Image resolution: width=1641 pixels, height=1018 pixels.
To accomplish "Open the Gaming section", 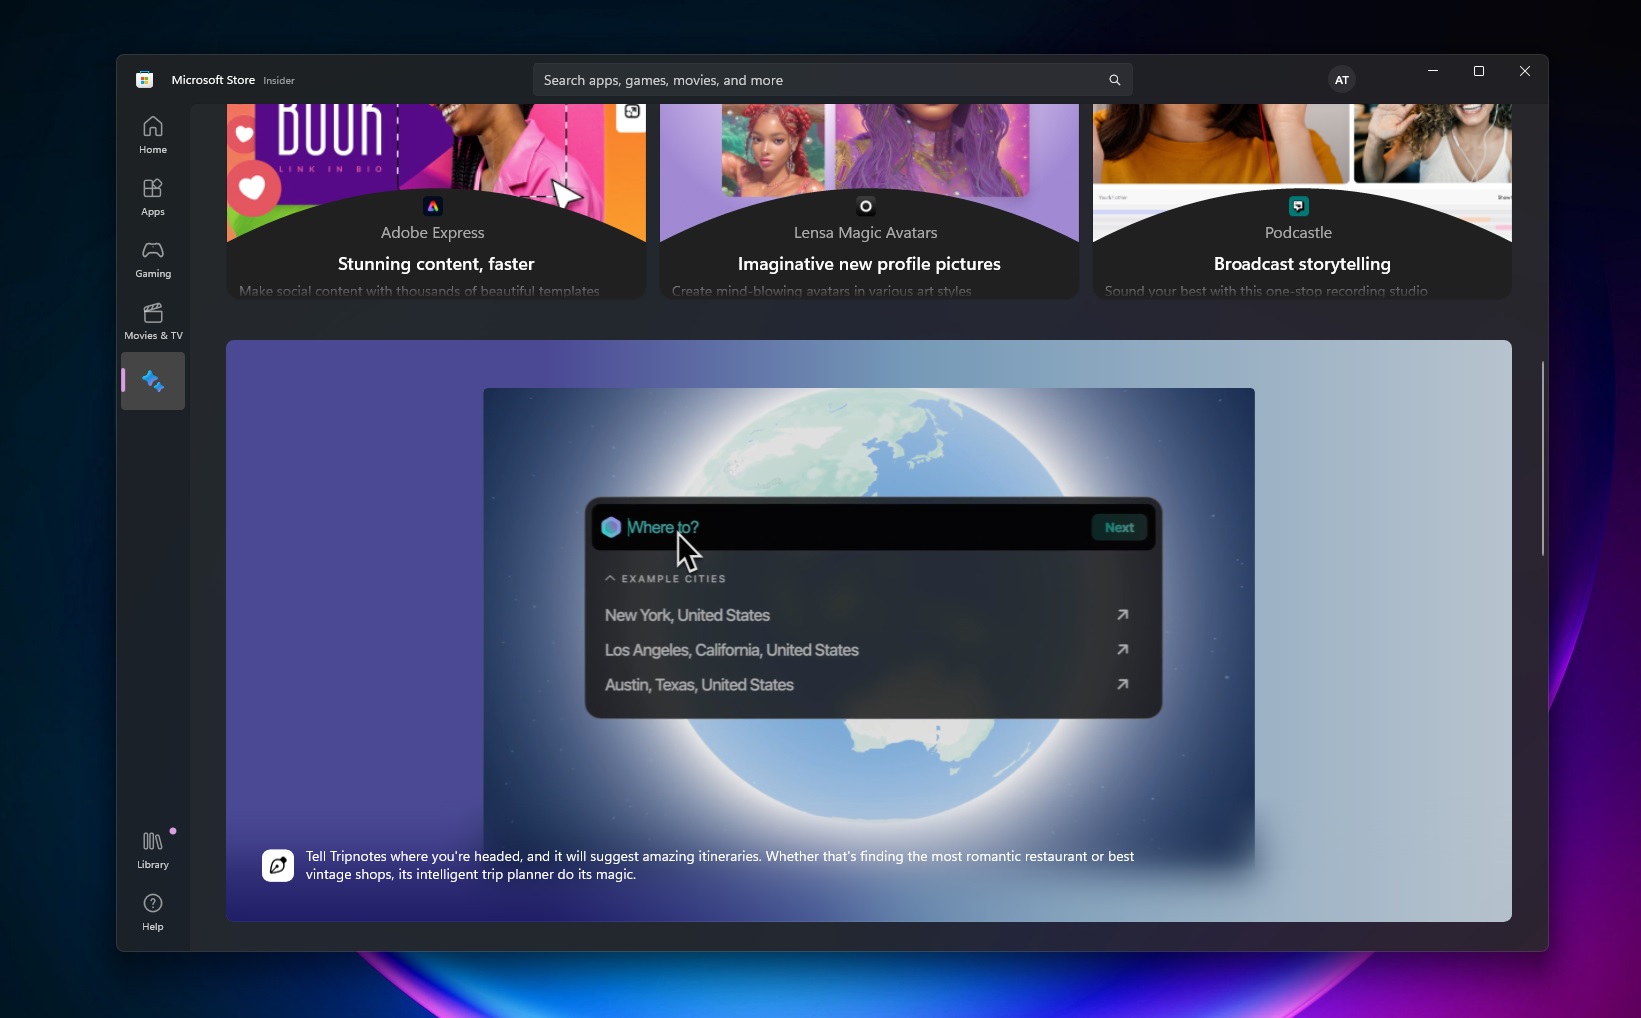I will coord(153,259).
